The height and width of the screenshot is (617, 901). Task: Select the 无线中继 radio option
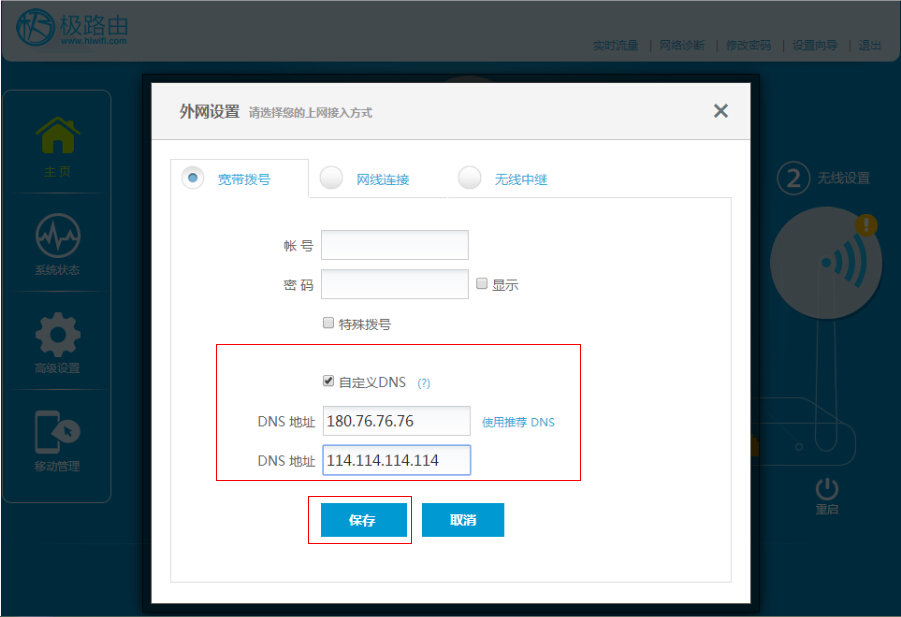(469, 177)
